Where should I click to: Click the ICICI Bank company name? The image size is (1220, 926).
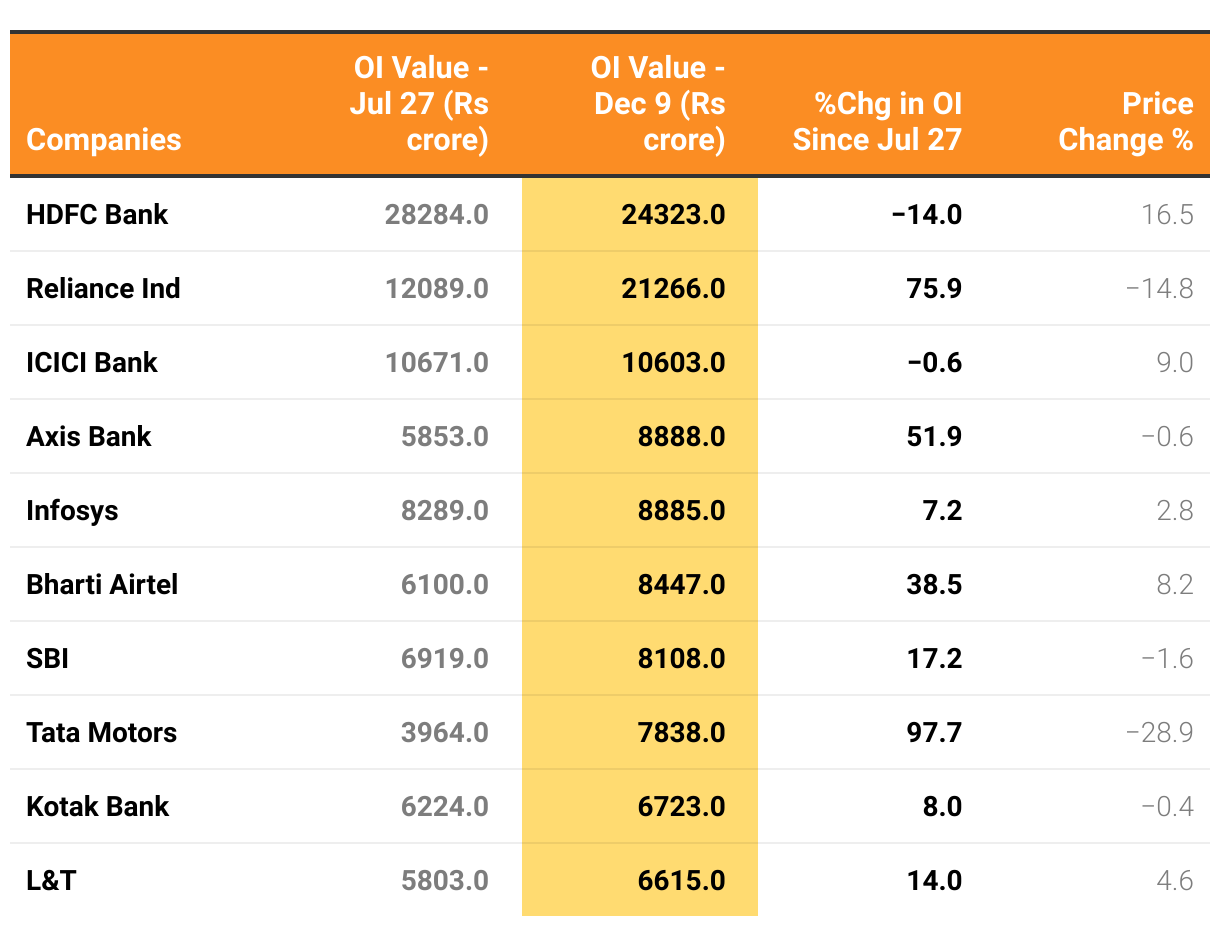pyautogui.click(x=92, y=362)
